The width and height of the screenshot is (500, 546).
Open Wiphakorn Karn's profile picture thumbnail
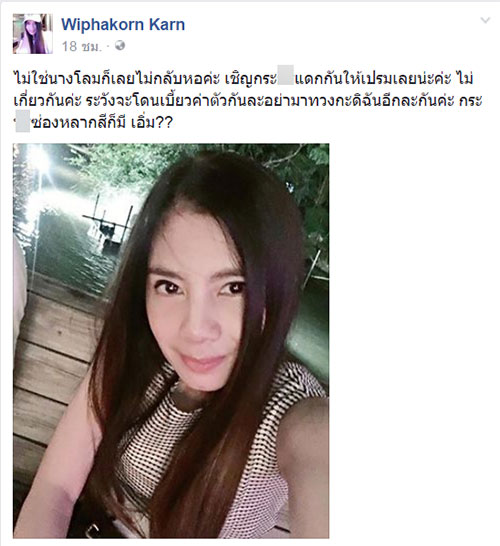pos(33,34)
